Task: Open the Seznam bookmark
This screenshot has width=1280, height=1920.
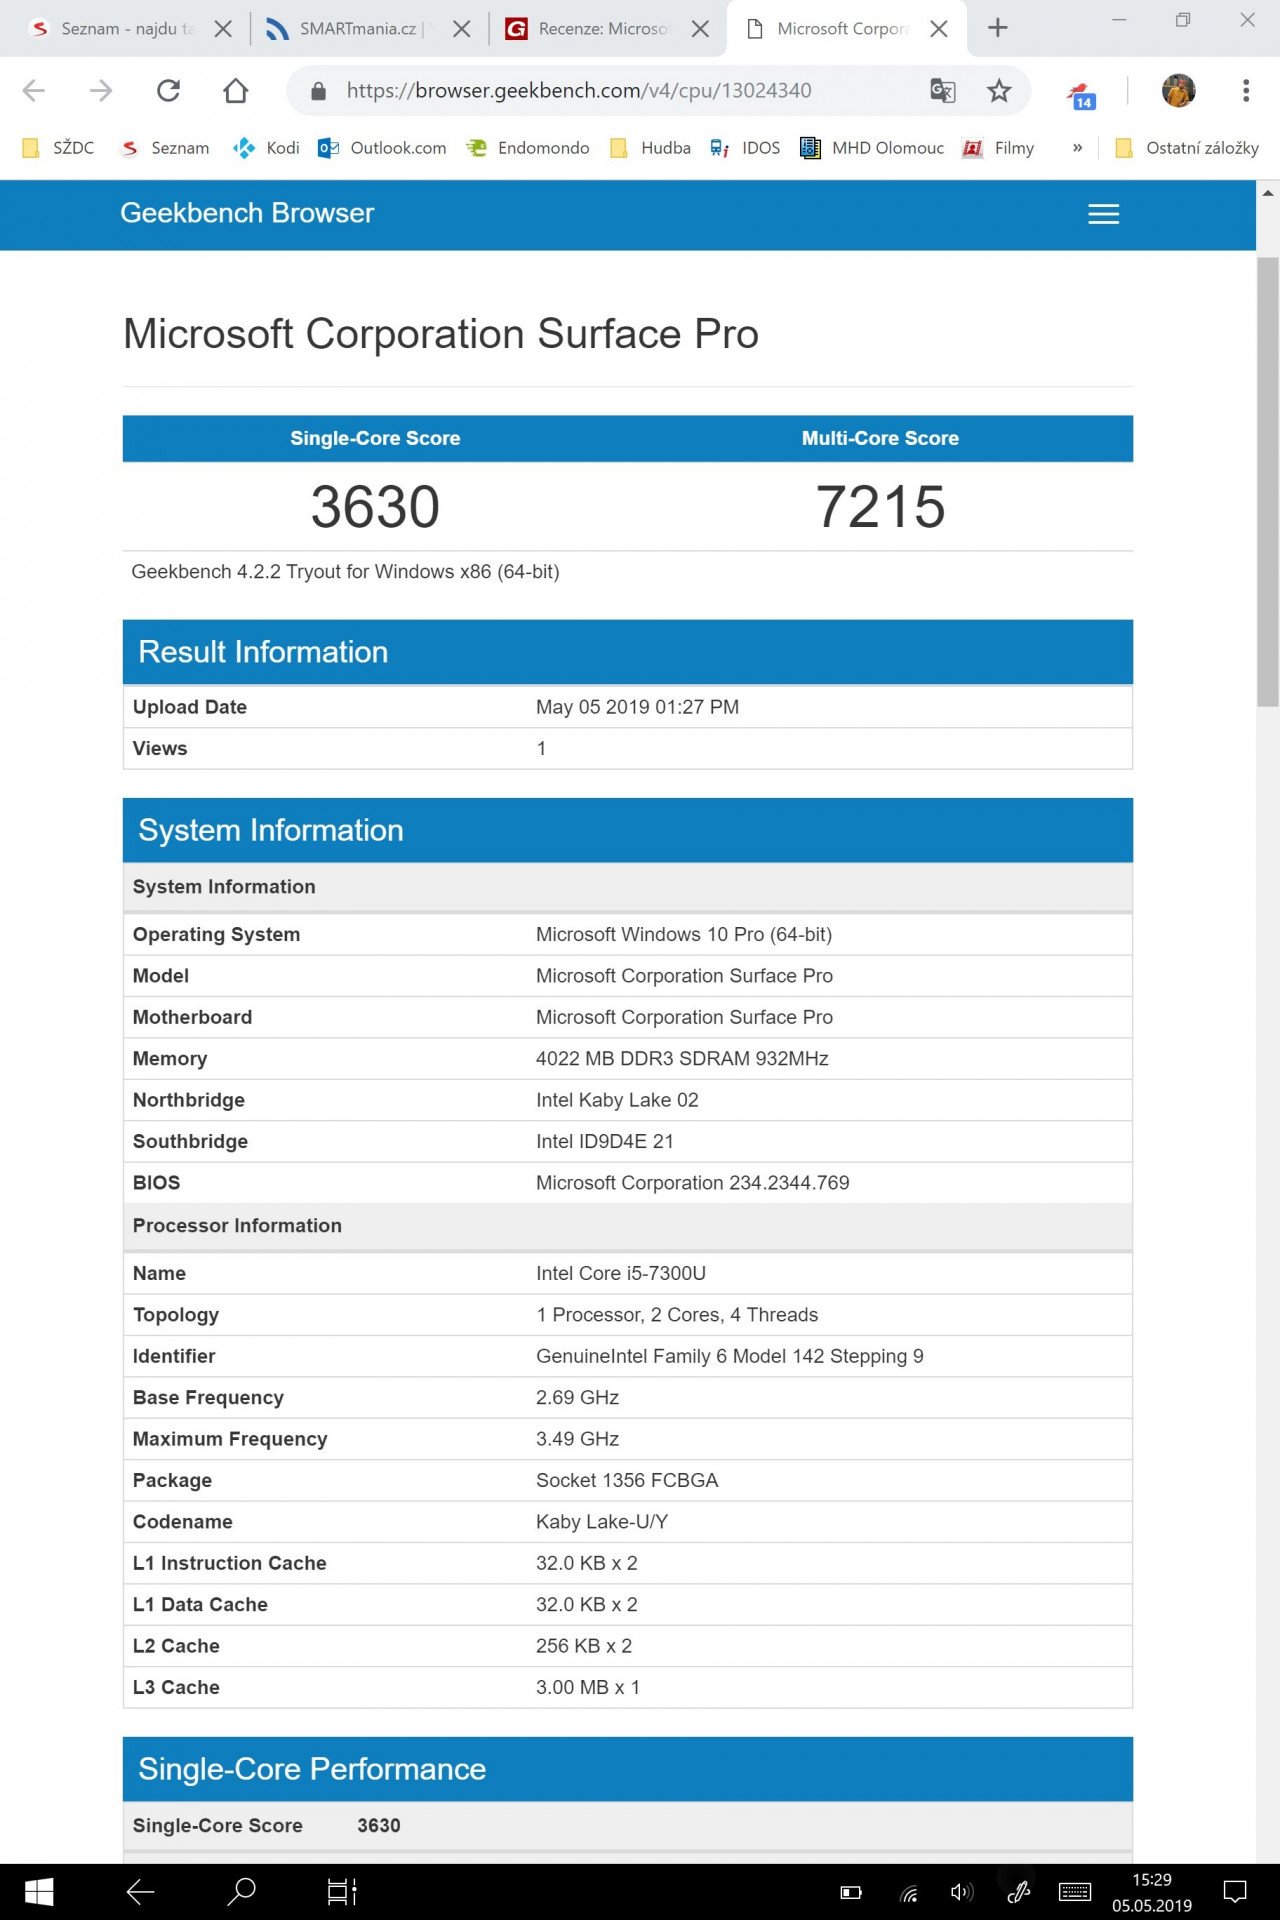Action: [x=165, y=148]
